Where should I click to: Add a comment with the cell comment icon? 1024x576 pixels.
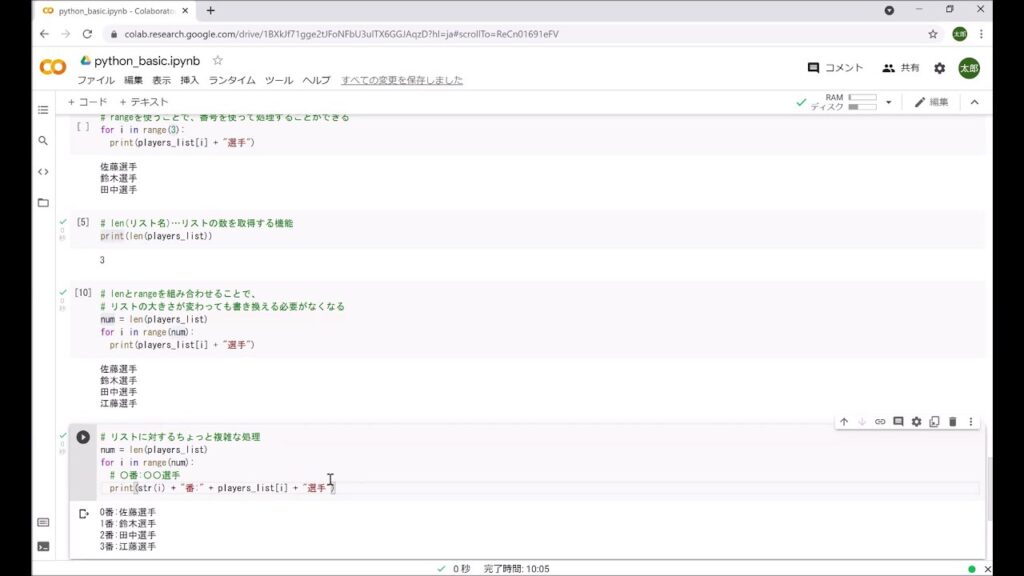point(898,421)
